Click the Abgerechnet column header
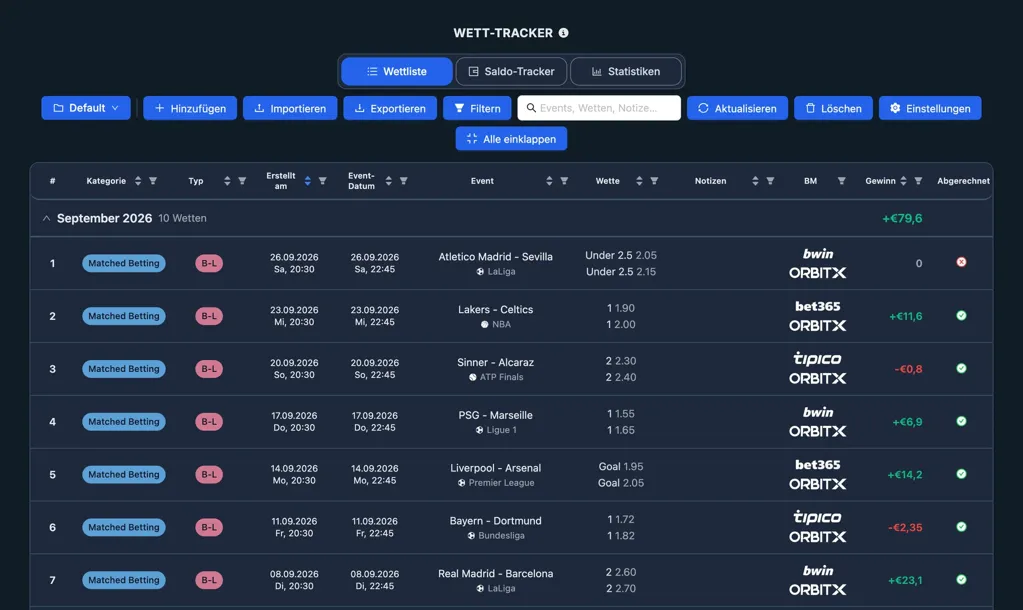 [963, 181]
